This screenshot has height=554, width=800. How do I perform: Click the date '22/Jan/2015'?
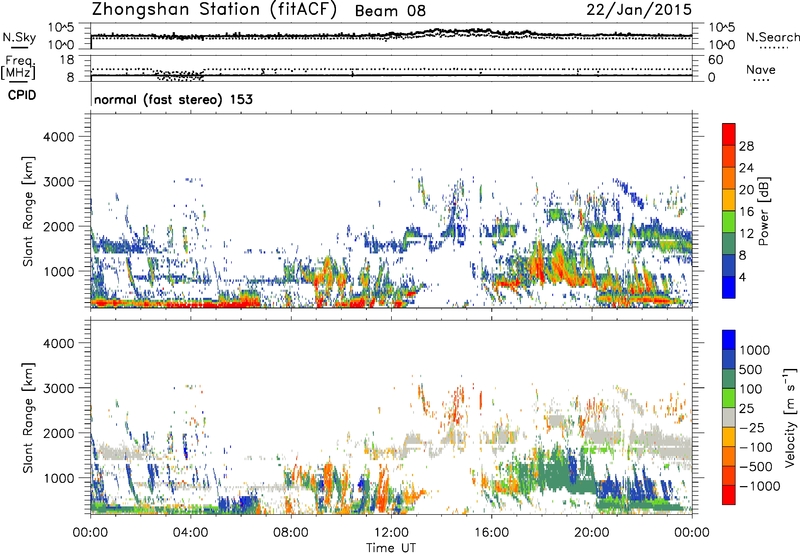tap(639, 10)
